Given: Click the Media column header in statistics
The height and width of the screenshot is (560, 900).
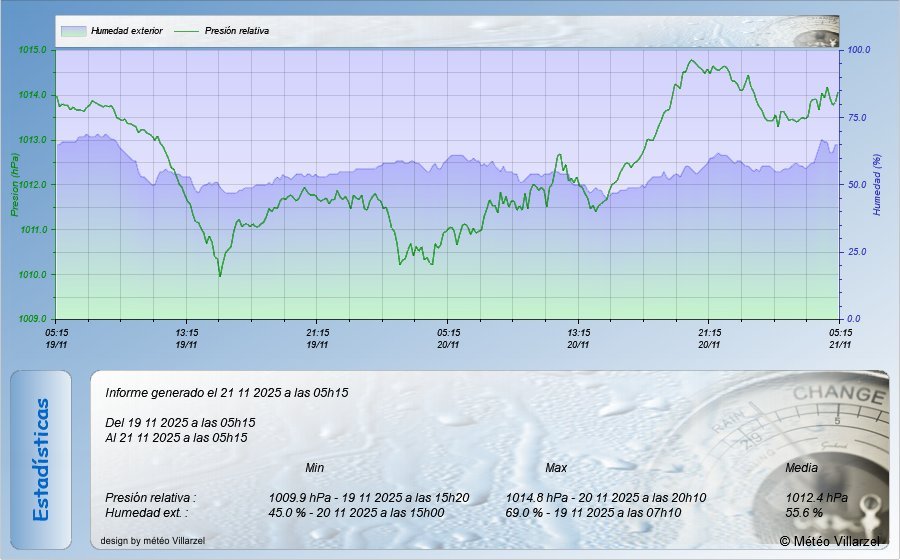Looking at the screenshot, I should [x=801, y=468].
